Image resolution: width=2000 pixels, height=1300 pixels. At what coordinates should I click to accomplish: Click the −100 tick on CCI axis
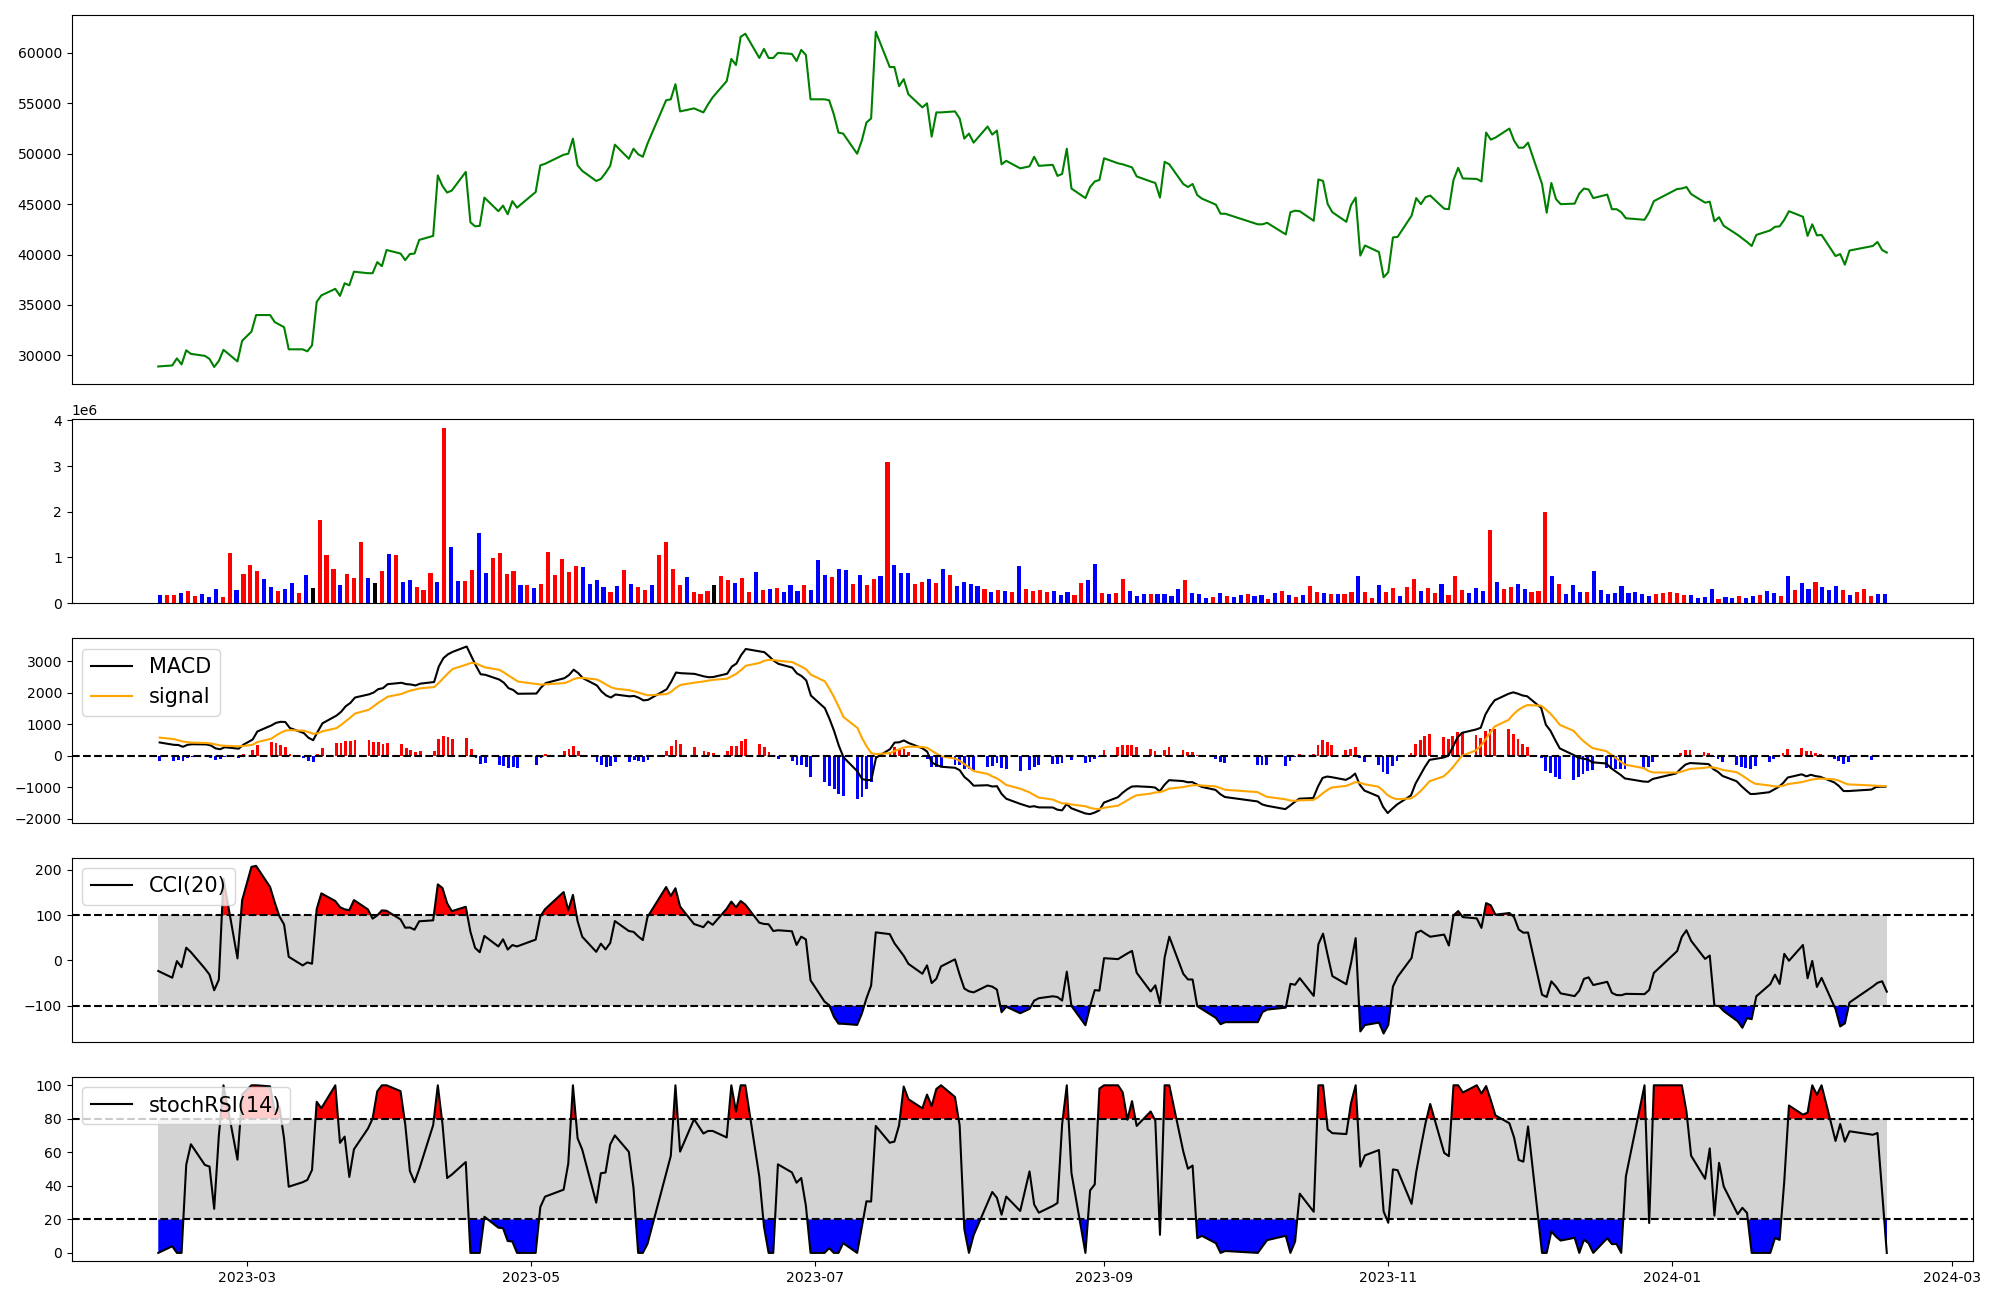pyautogui.click(x=44, y=1006)
